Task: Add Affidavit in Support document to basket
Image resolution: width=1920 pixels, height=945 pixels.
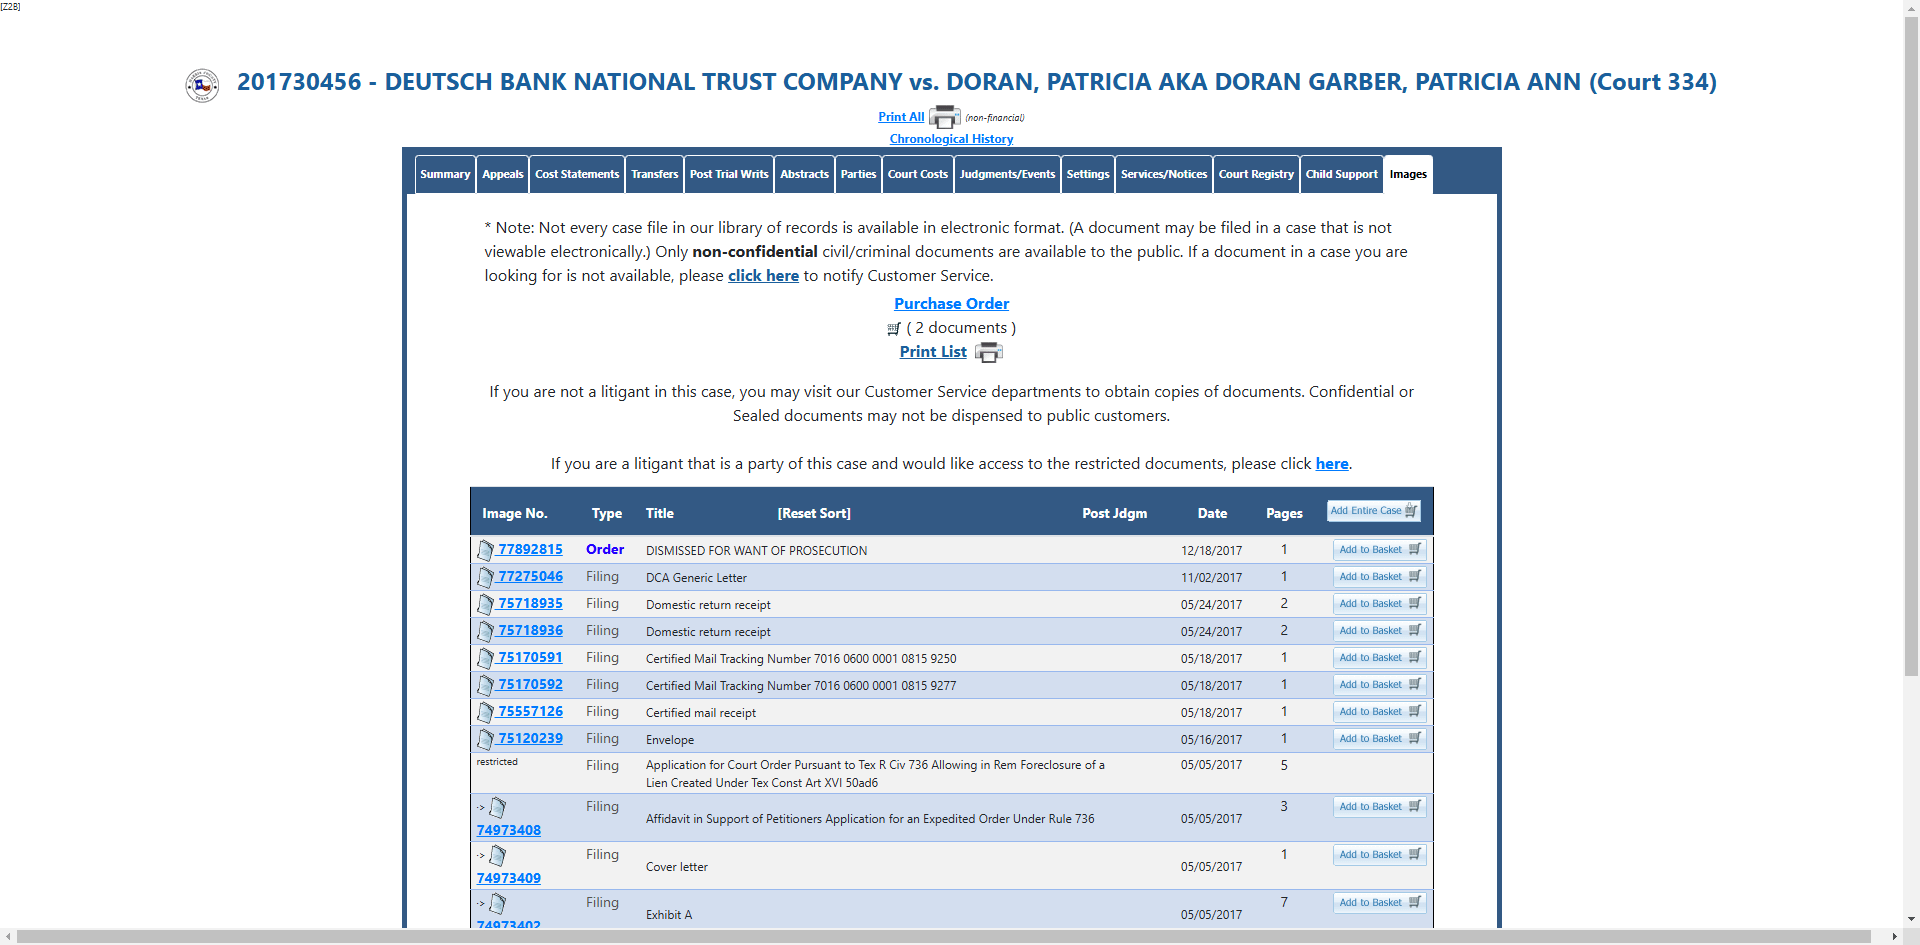Action: 1379,807
